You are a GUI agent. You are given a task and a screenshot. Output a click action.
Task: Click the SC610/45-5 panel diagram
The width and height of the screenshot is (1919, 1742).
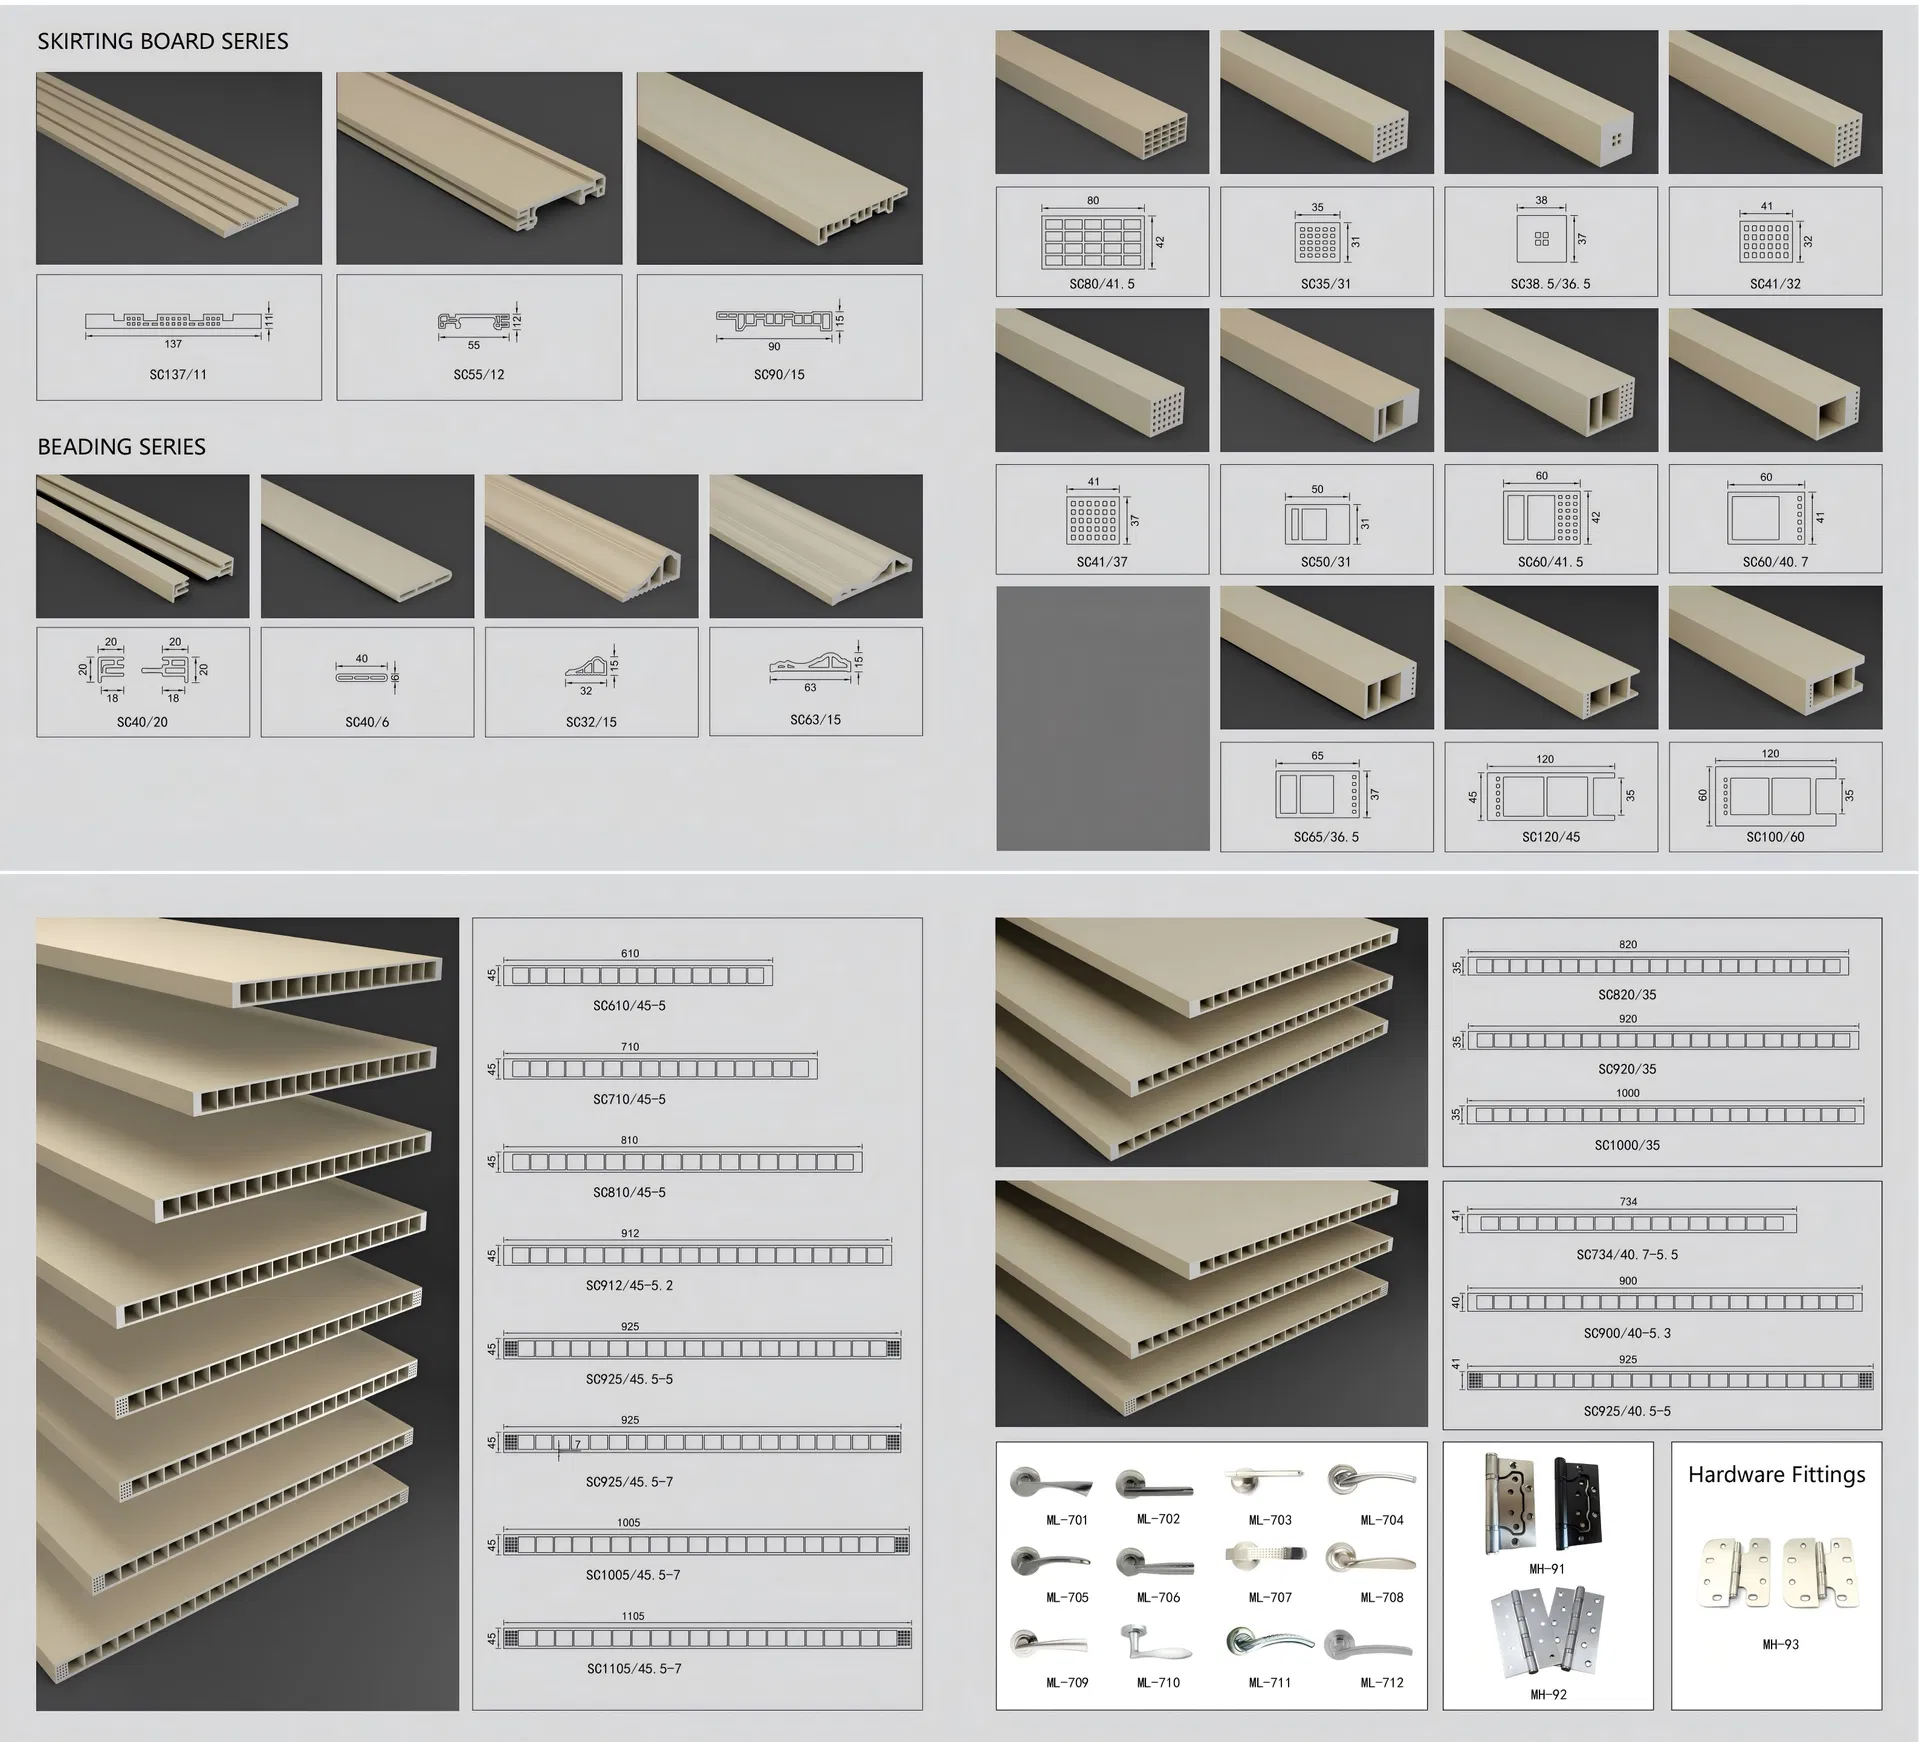[x=637, y=975]
